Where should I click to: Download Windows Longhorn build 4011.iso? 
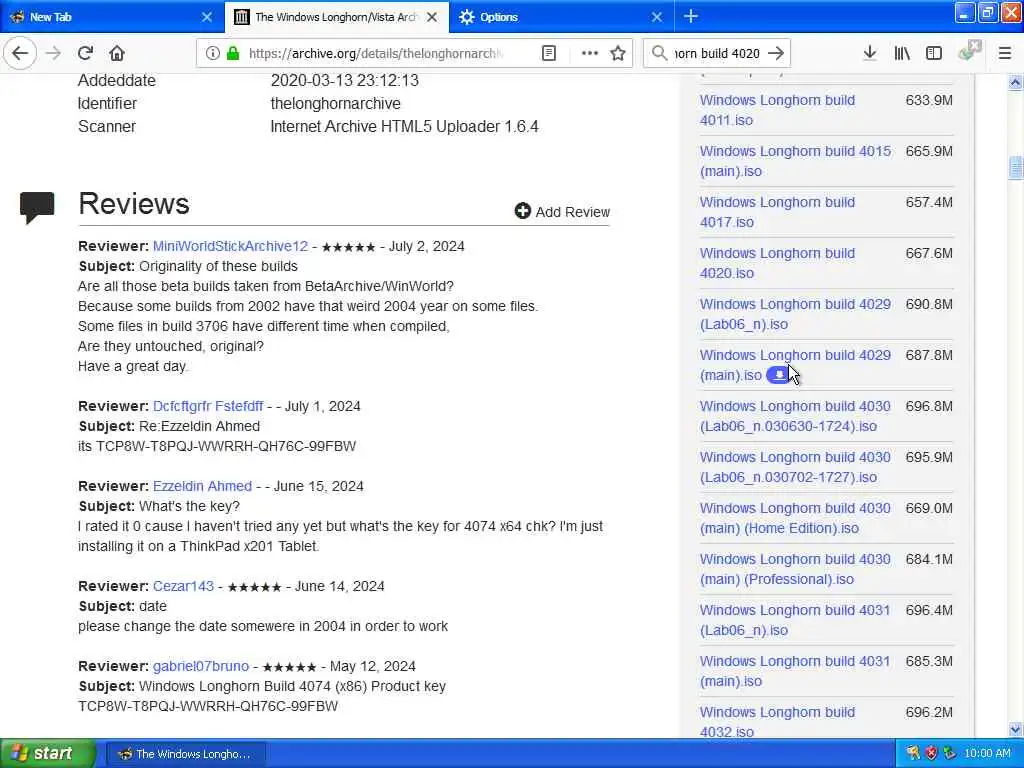pyautogui.click(x=777, y=110)
